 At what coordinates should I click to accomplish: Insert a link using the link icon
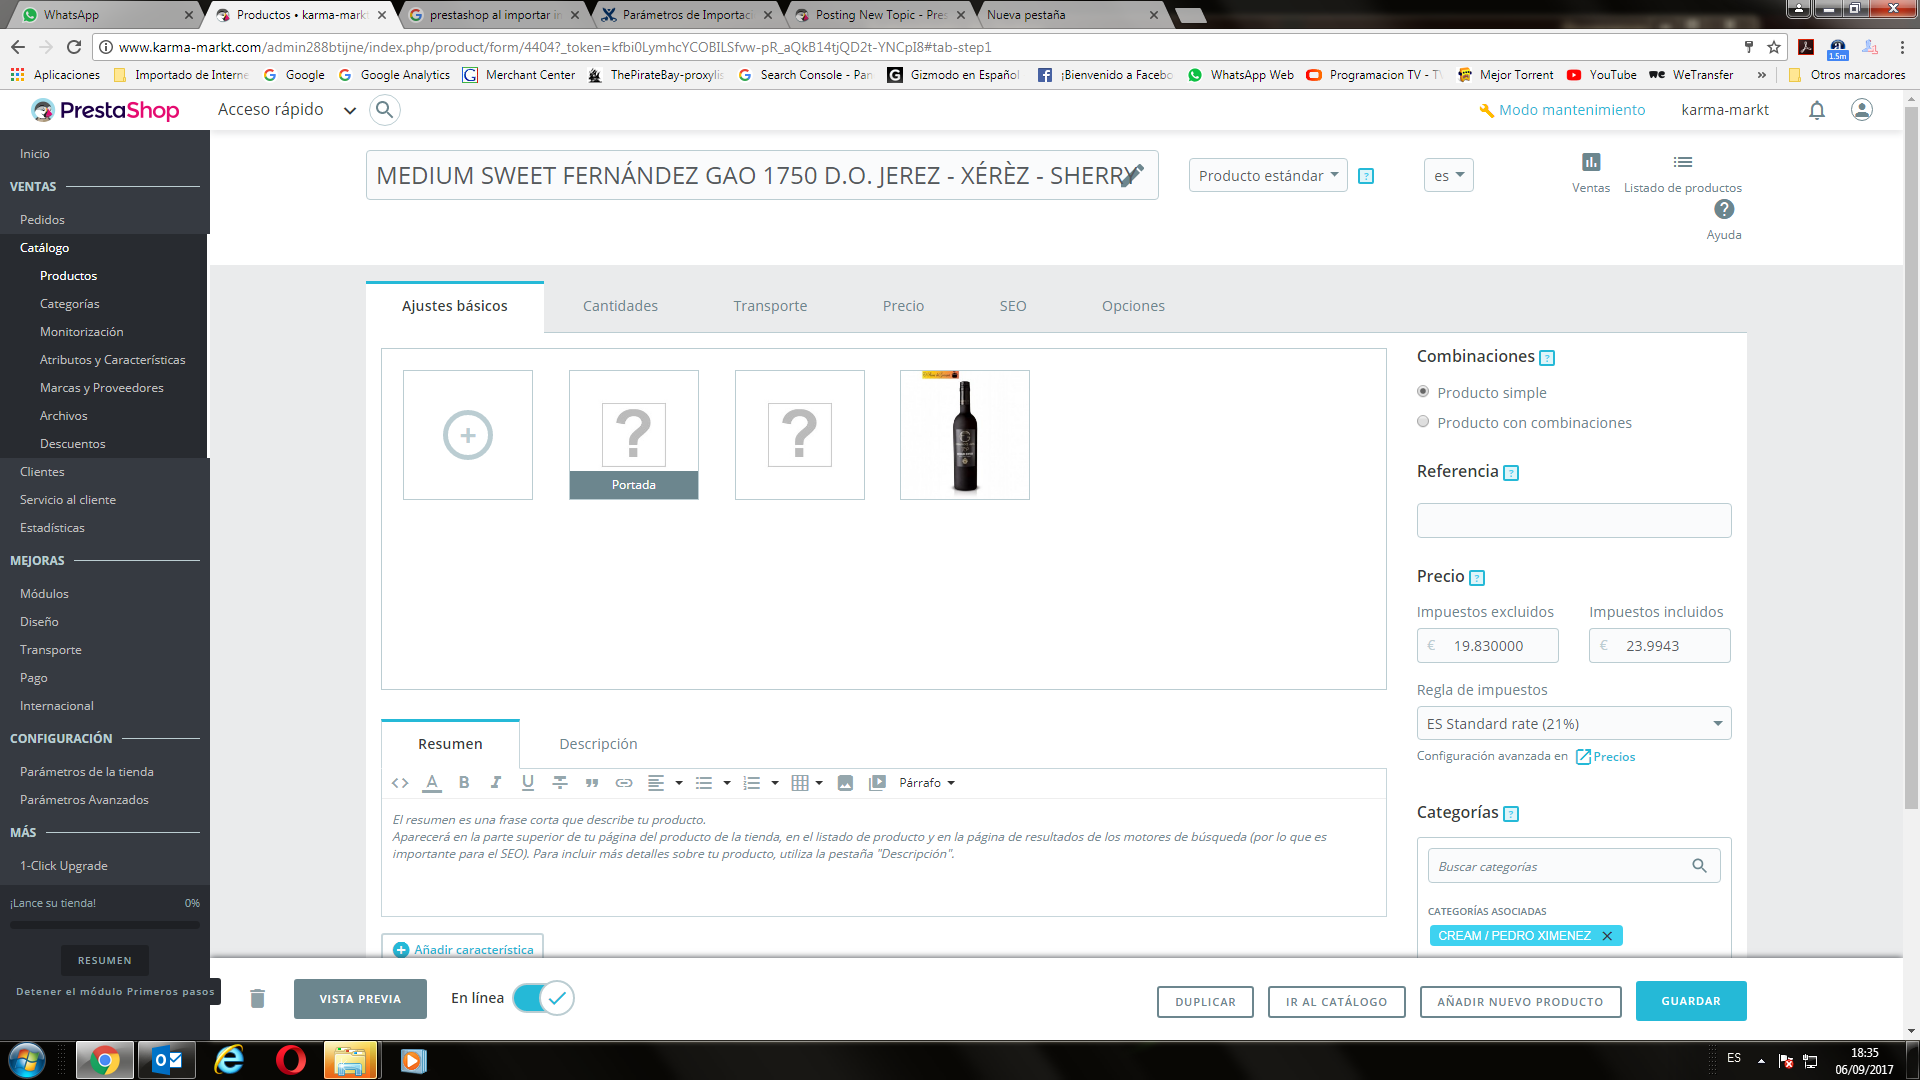pyautogui.click(x=624, y=783)
